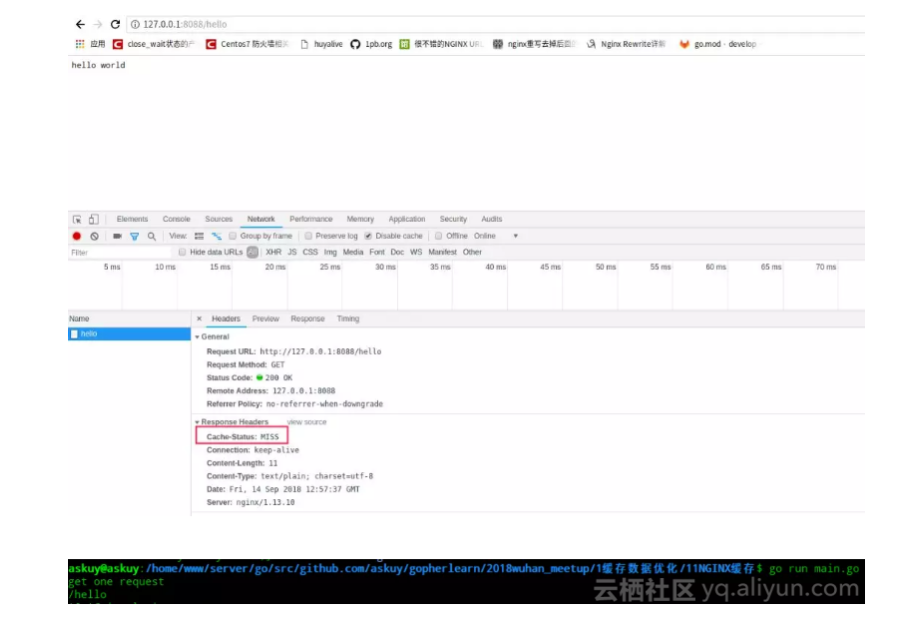Reload the page with the refresh icon
The width and height of the screenshot is (919, 625).
click(115, 24)
